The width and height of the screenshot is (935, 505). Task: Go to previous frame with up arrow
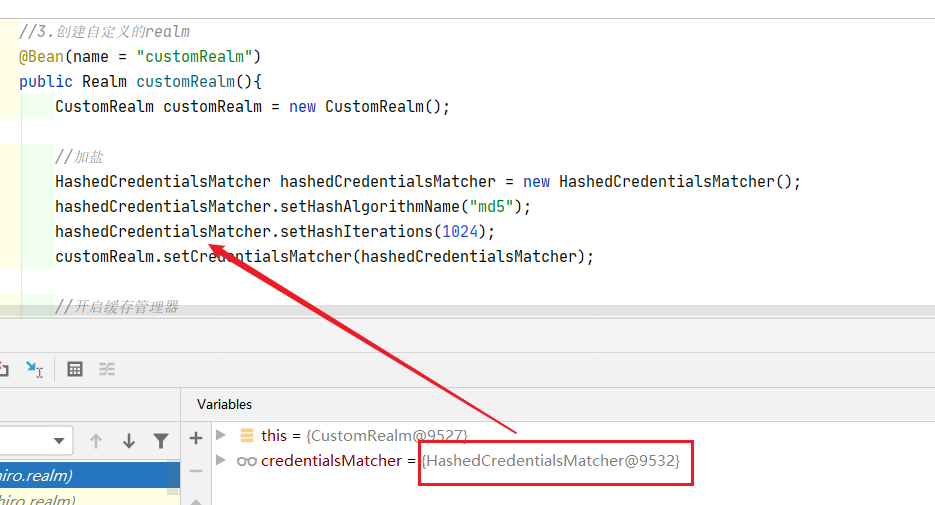pyautogui.click(x=95, y=441)
